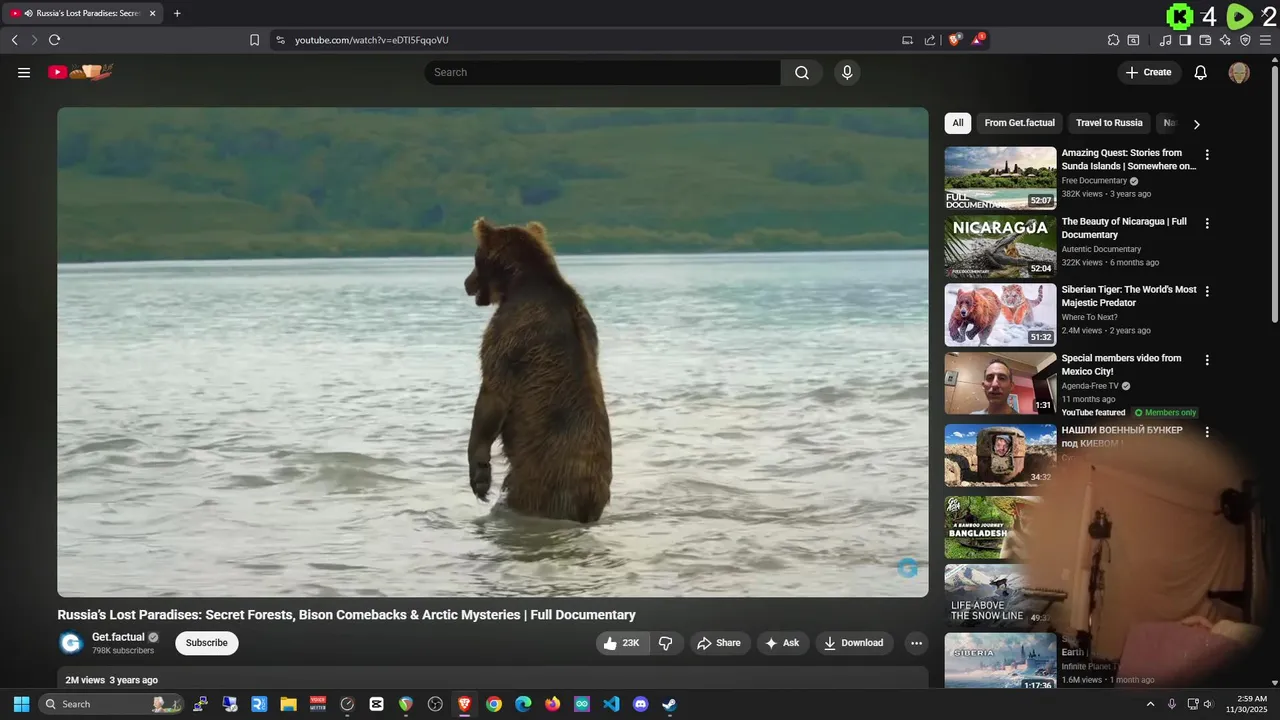1280x720 pixels.
Task: Open OBS Studio from the taskbar
Action: 435,704
